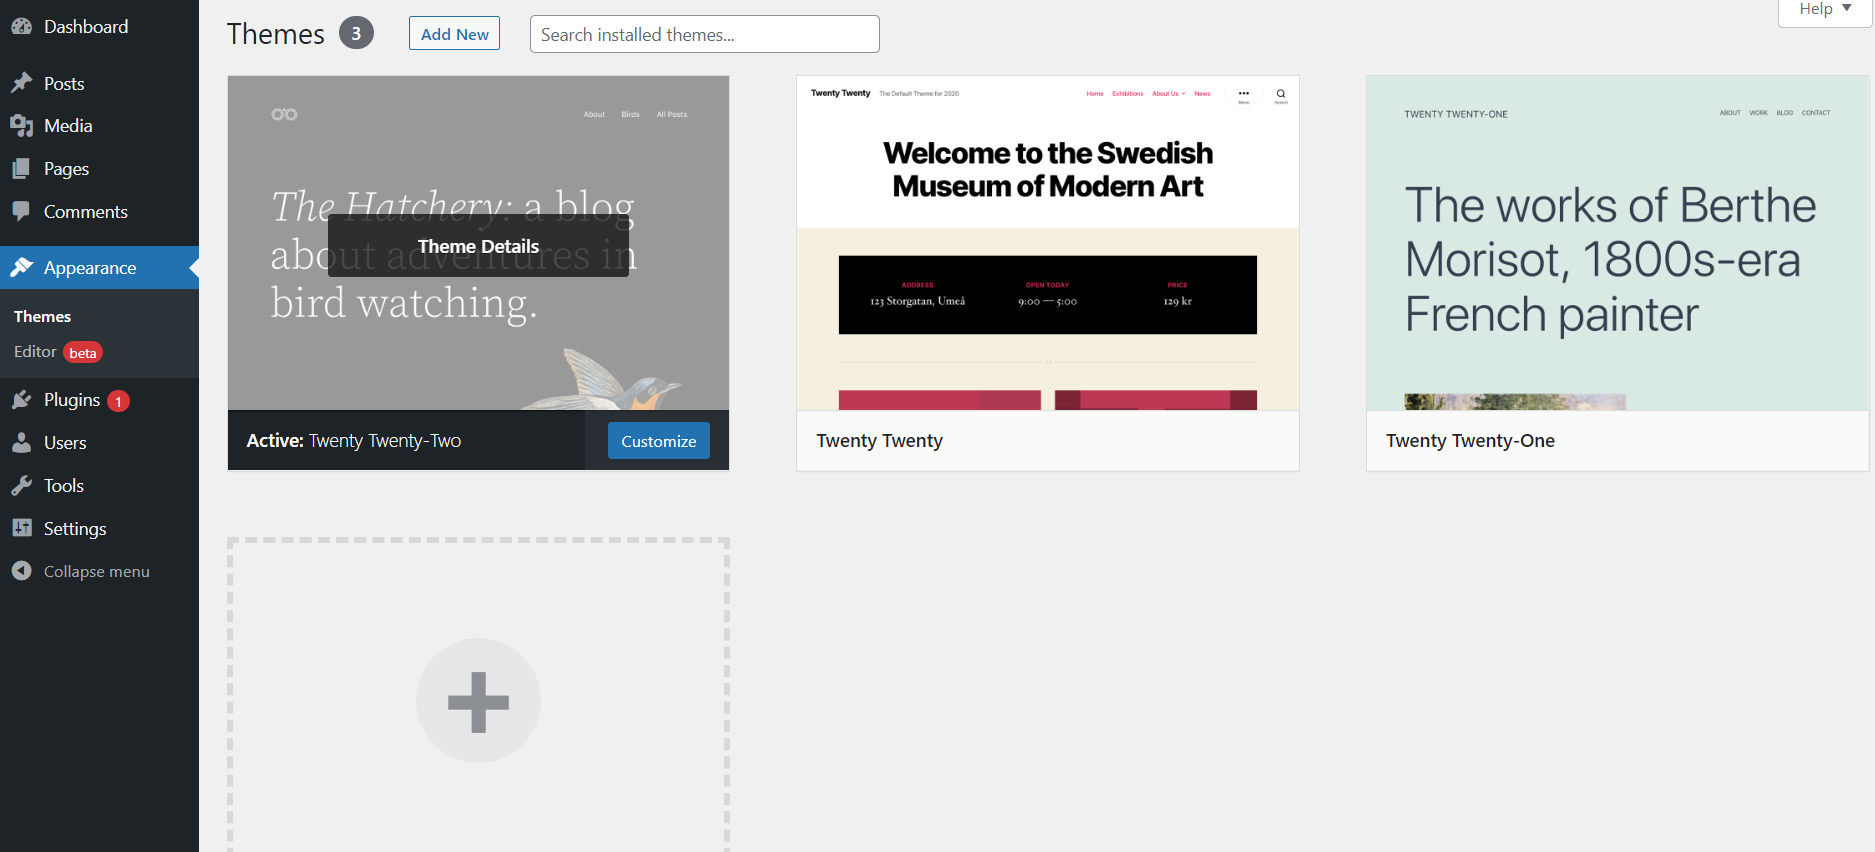
Task: Open the Twenty Twenty theme screenshot
Action: 1048,243
